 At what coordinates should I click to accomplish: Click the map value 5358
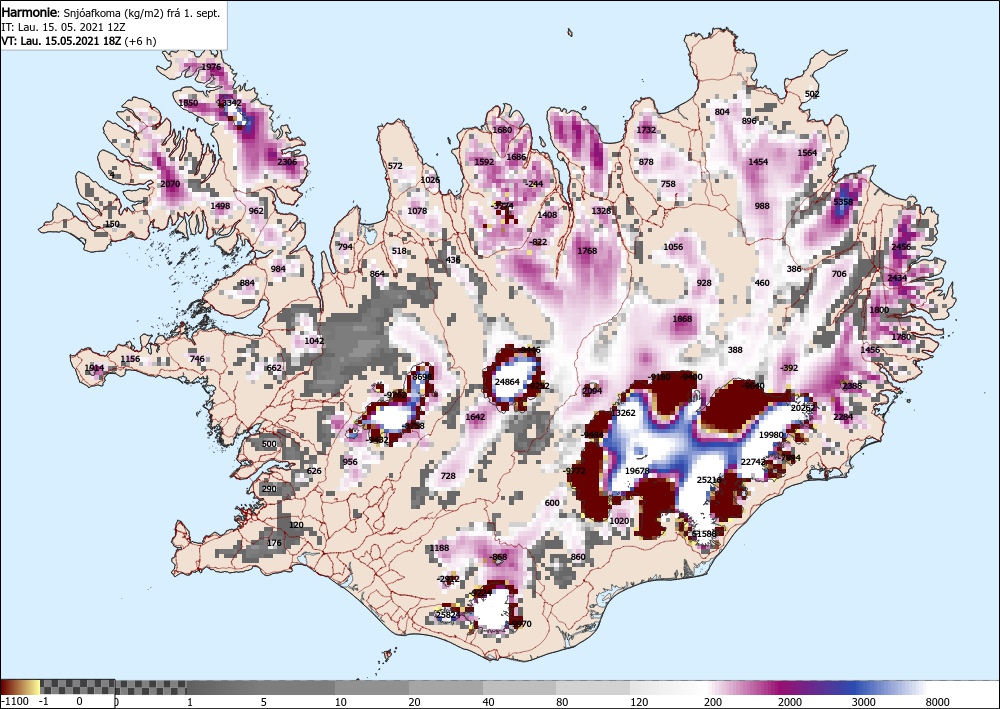coord(843,202)
